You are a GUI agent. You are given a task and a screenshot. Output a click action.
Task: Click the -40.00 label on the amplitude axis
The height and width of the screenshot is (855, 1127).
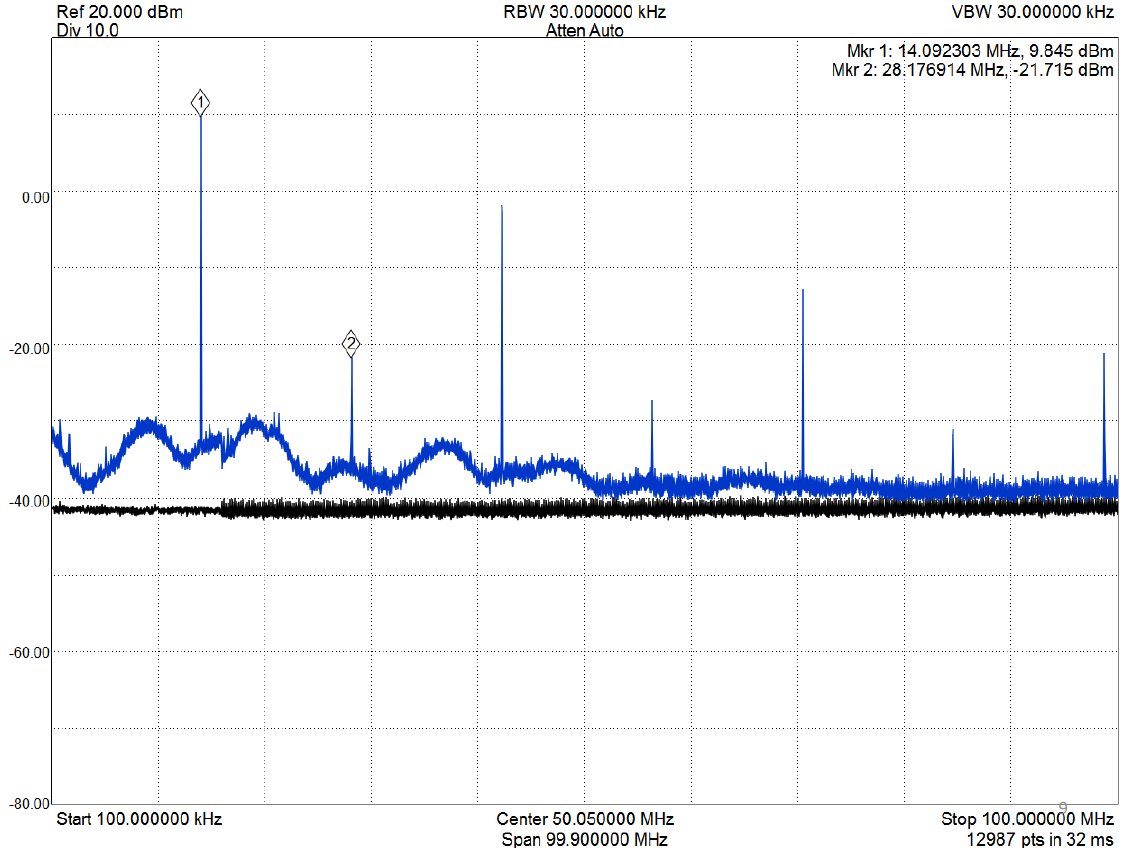tap(35, 501)
